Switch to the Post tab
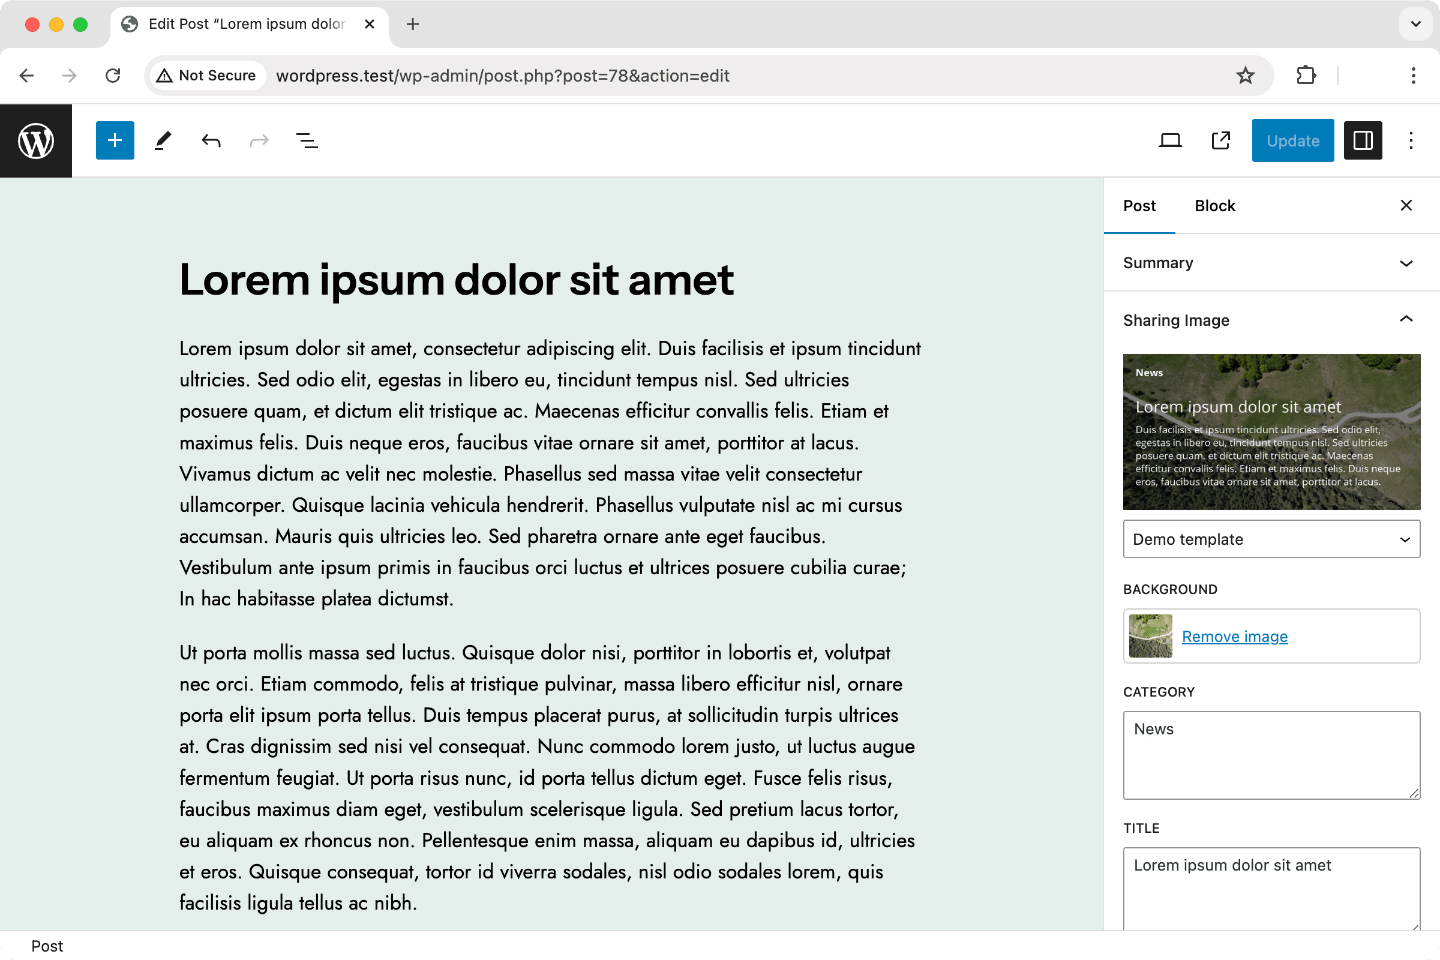This screenshot has height=960, width=1440. [1139, 205]
